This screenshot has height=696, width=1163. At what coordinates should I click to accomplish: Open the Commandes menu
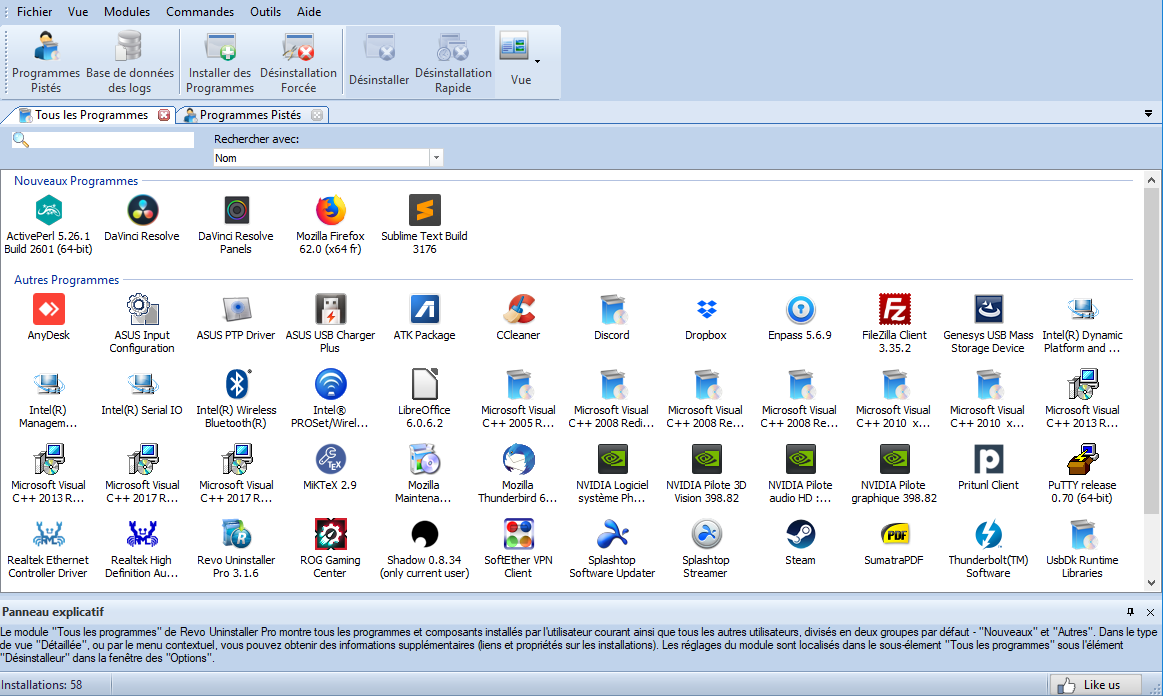200,12
